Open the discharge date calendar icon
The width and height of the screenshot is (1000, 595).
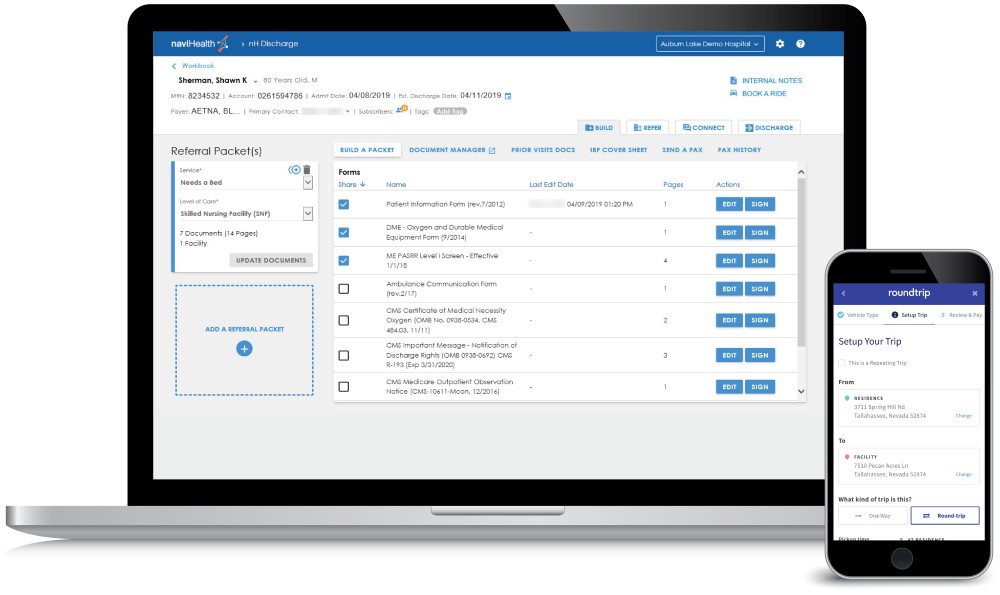click(x=508, y=96)
